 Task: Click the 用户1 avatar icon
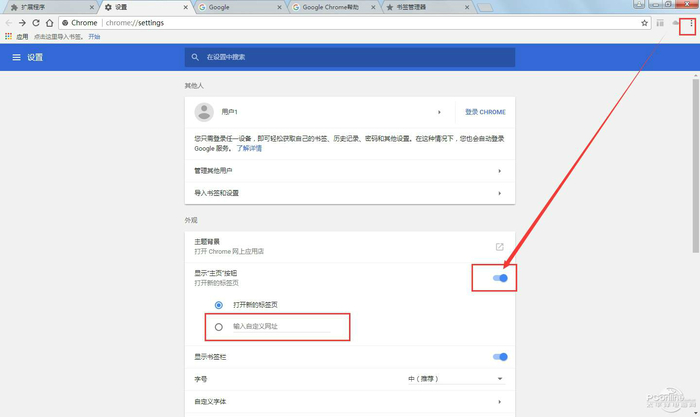pos(204,112)
